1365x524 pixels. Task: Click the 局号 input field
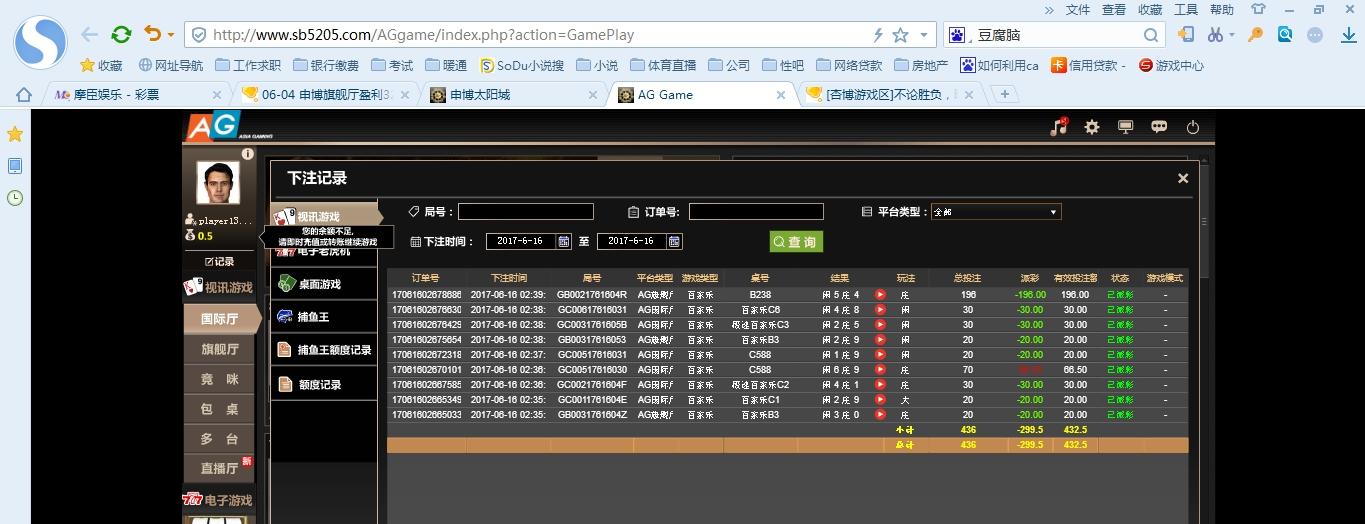click(x=525, y=212)
